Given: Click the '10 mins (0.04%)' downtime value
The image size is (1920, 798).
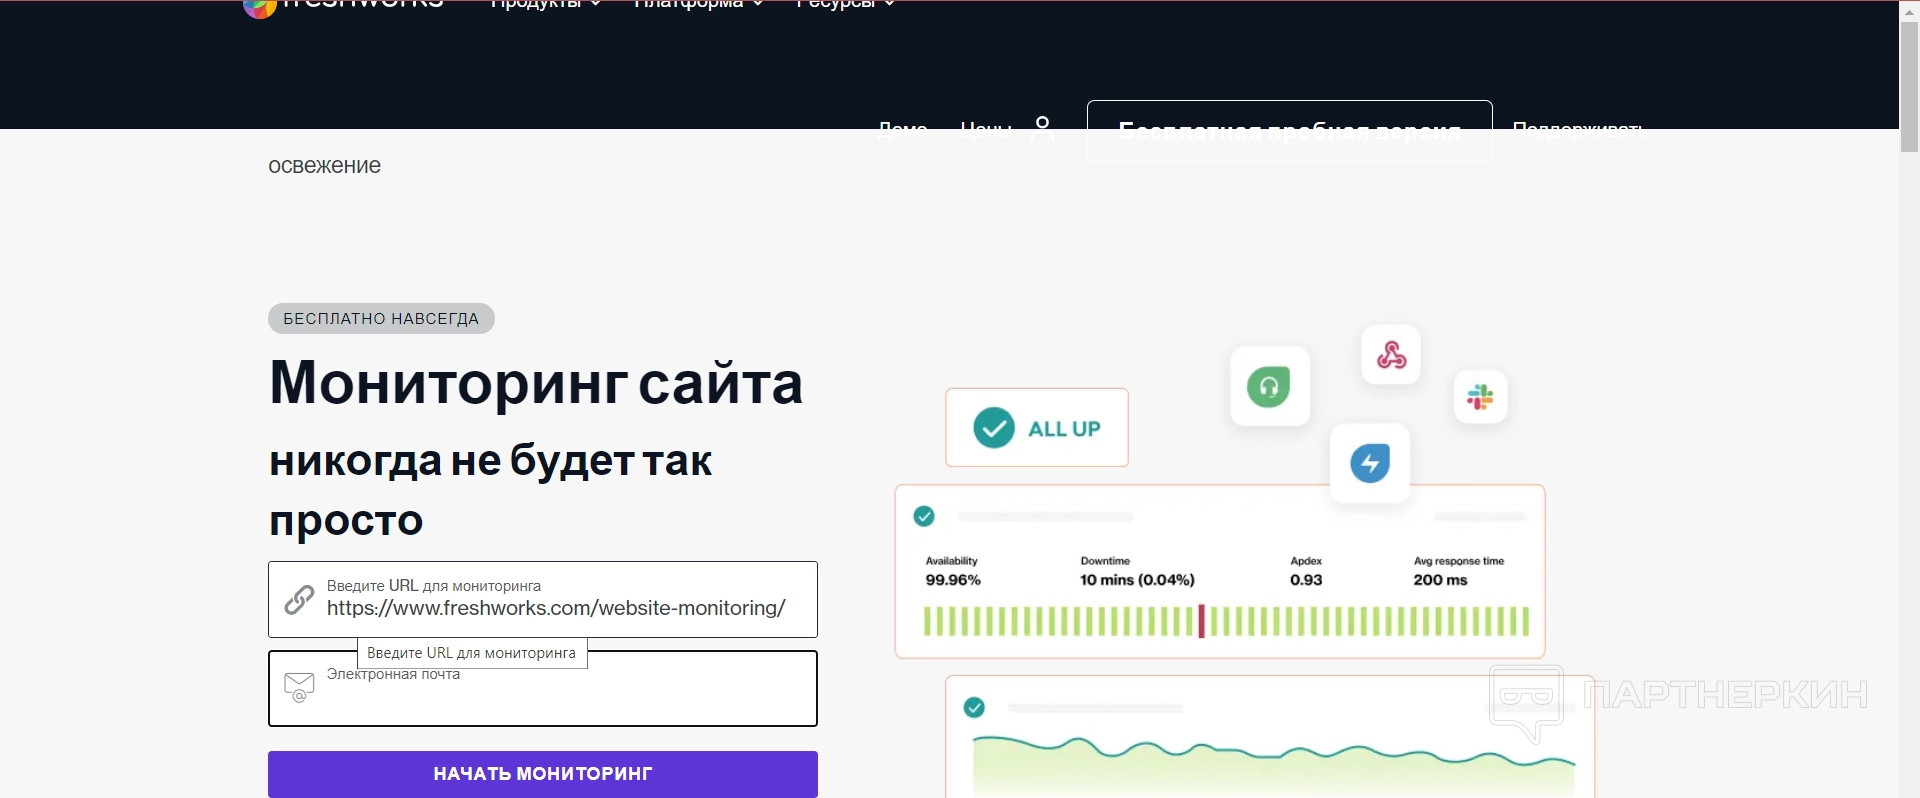Looking at the screenshot, I should (x=1137, y=580).
